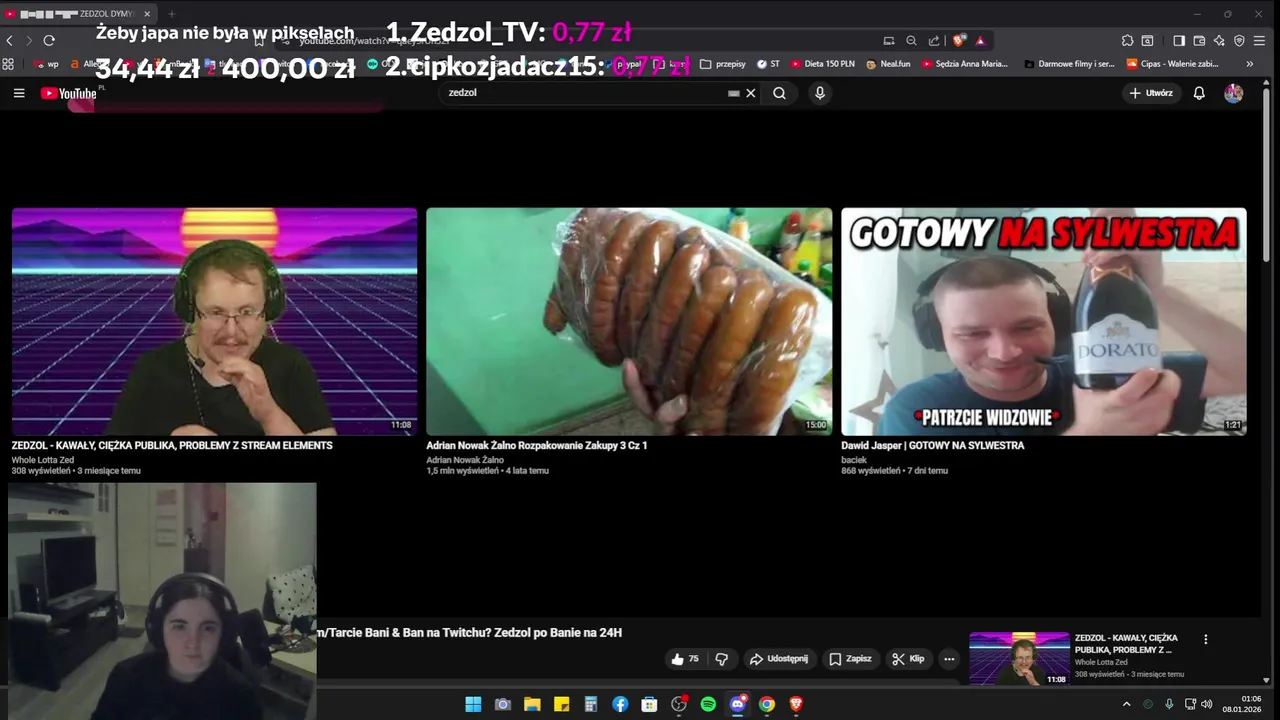Open the Neal.fun bookmark
This screenshot has width=1280, height=720.
[x=889, y=64]
